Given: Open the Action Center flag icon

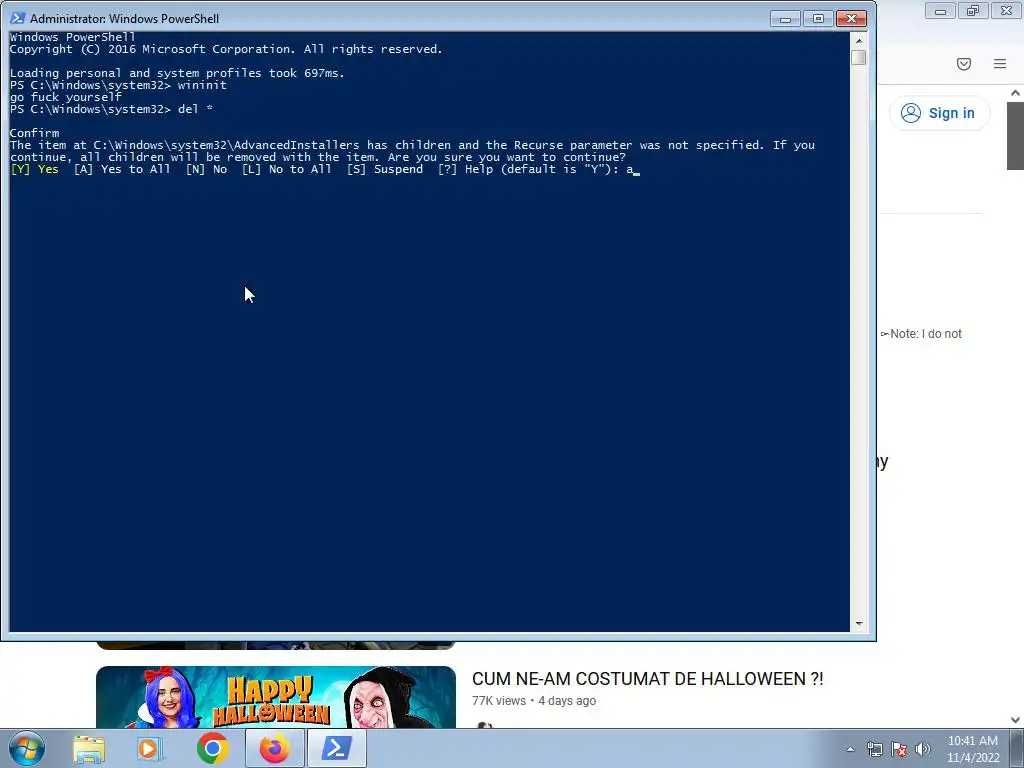Looking at the screenshot, I should click(899, 749).
